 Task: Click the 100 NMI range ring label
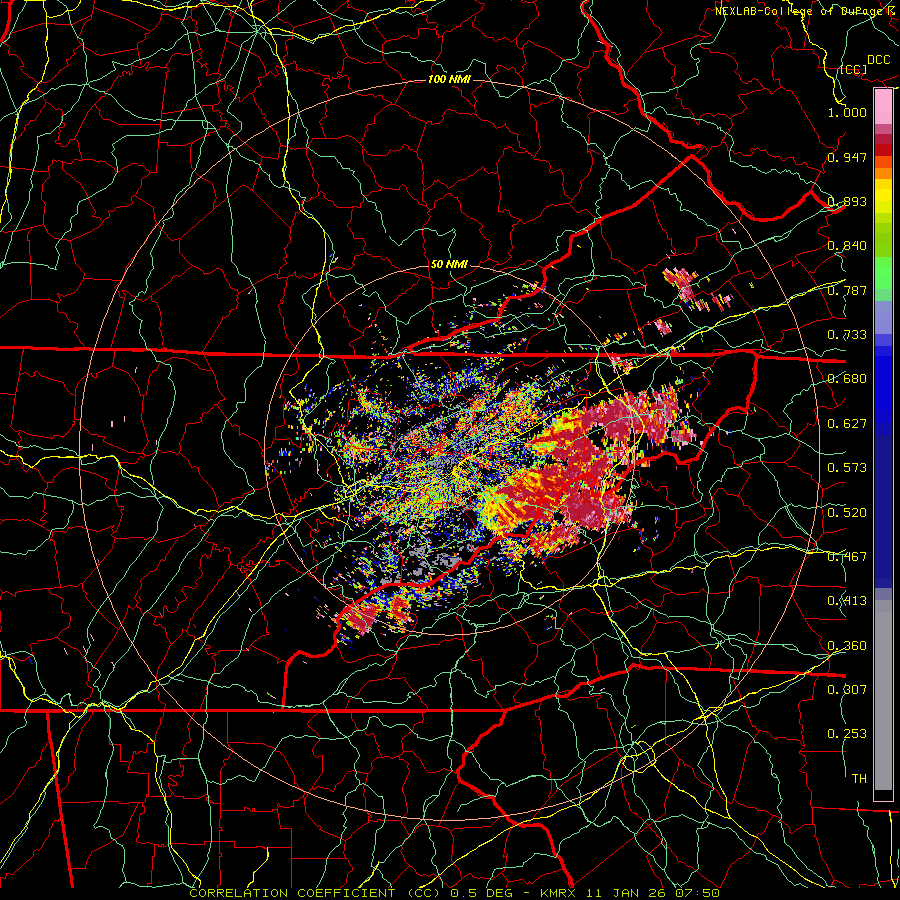point(449,79)
